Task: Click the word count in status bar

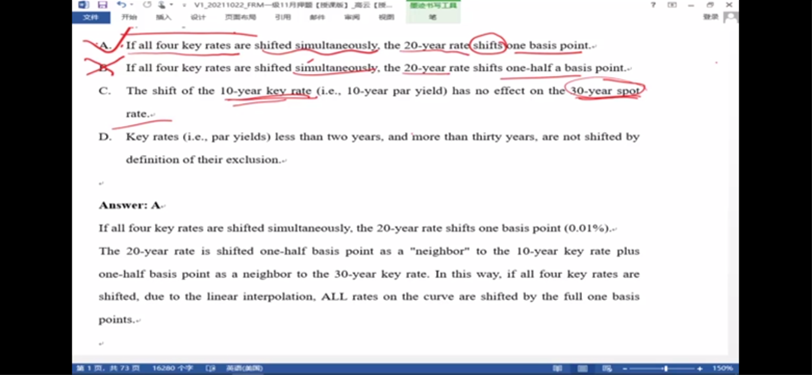Action: pyautogui.click(x=172, y=368)
